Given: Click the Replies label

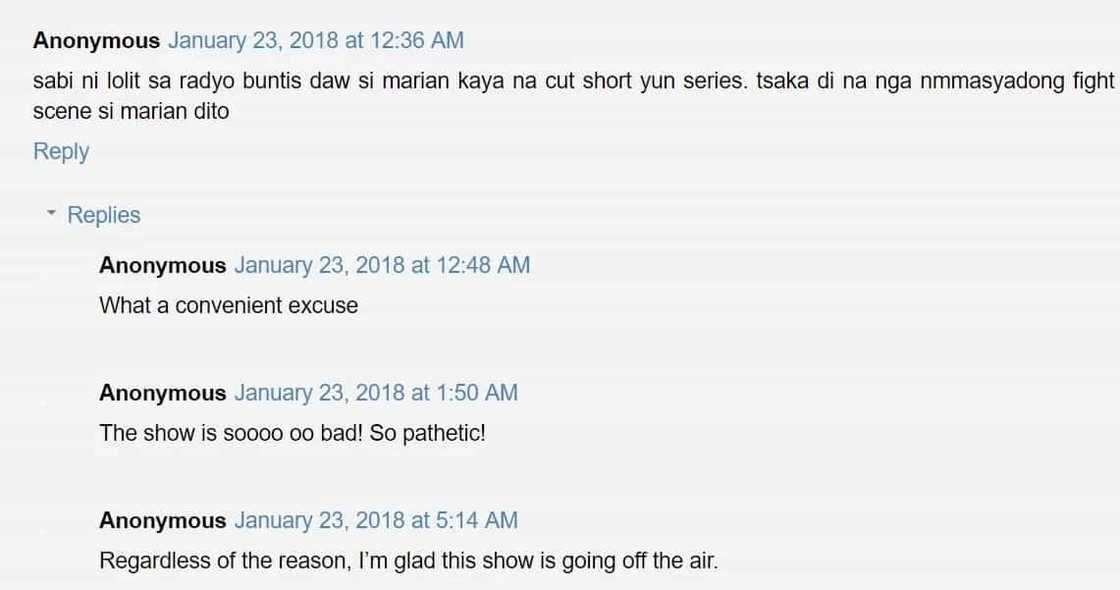Looking at the screenshot, I should 103,215.
